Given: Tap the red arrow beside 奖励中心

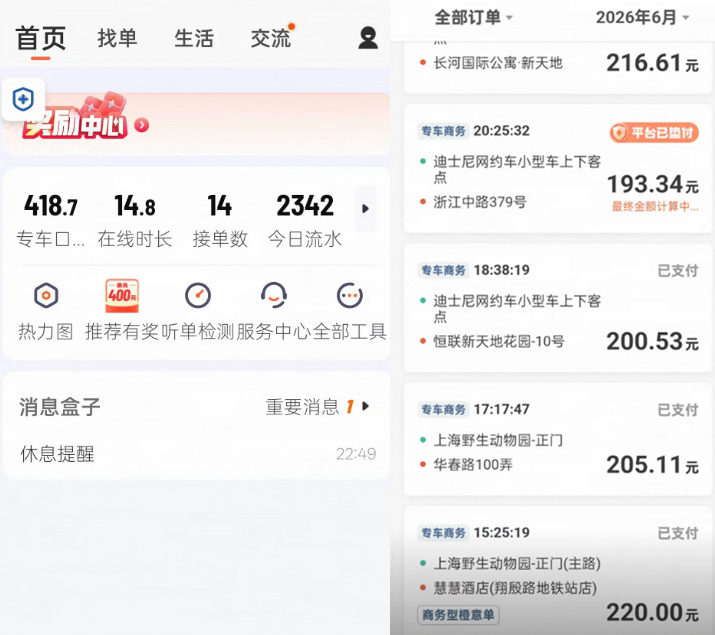Looking at the screenshot, I should [x=142, y=125].
